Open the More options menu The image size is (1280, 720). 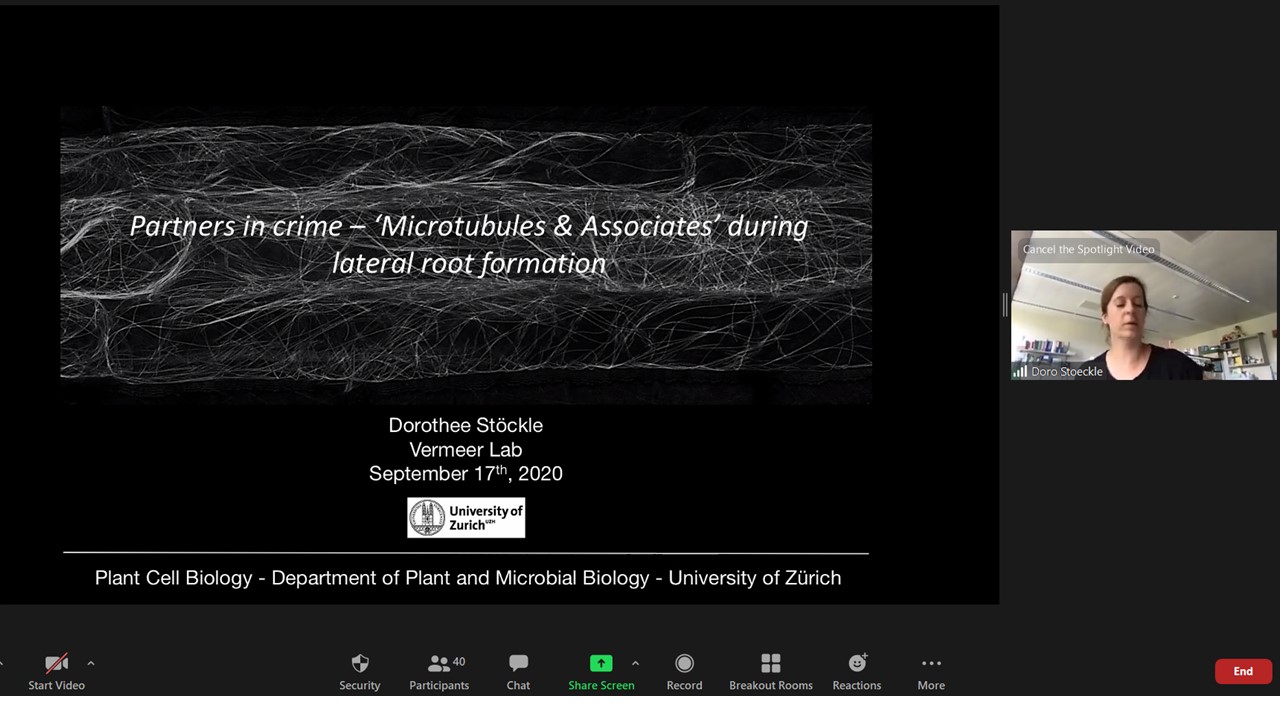(x=931, y=670)
